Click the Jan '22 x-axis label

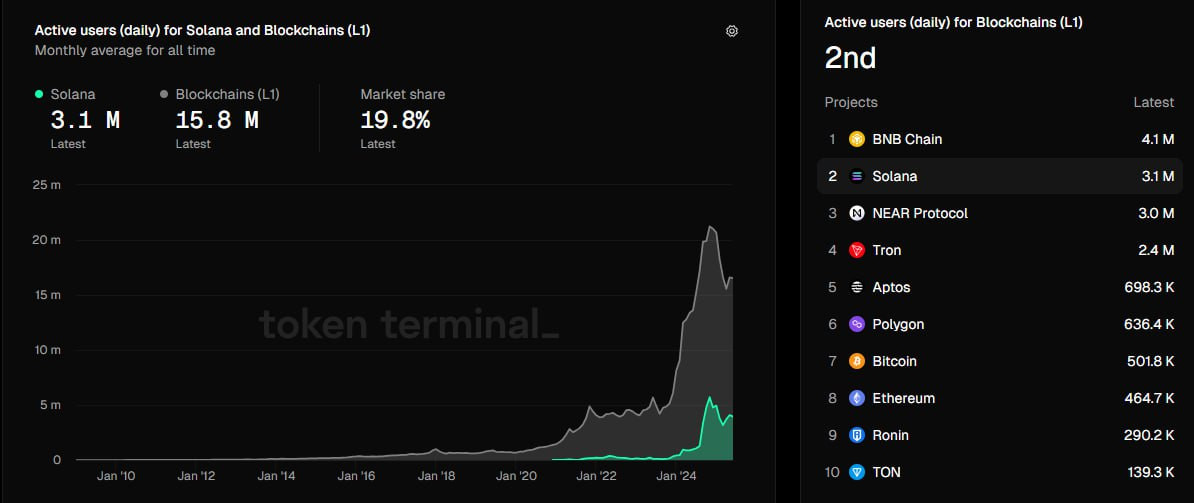click(597, 477)
